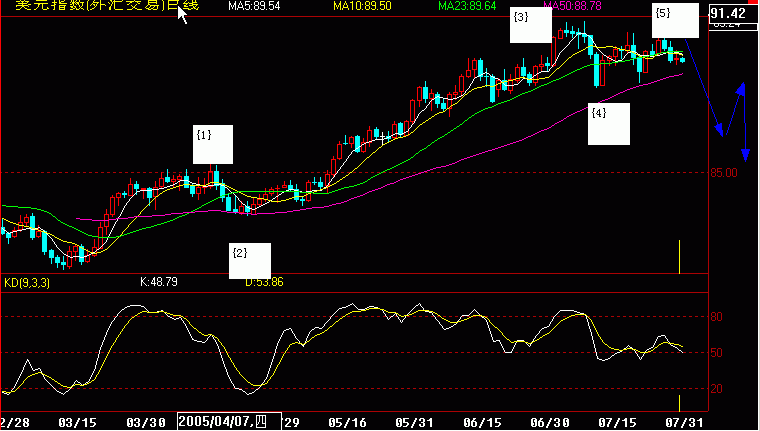
Task: Click the KD(9,3,3) indicator label
Action: point(27,283)
